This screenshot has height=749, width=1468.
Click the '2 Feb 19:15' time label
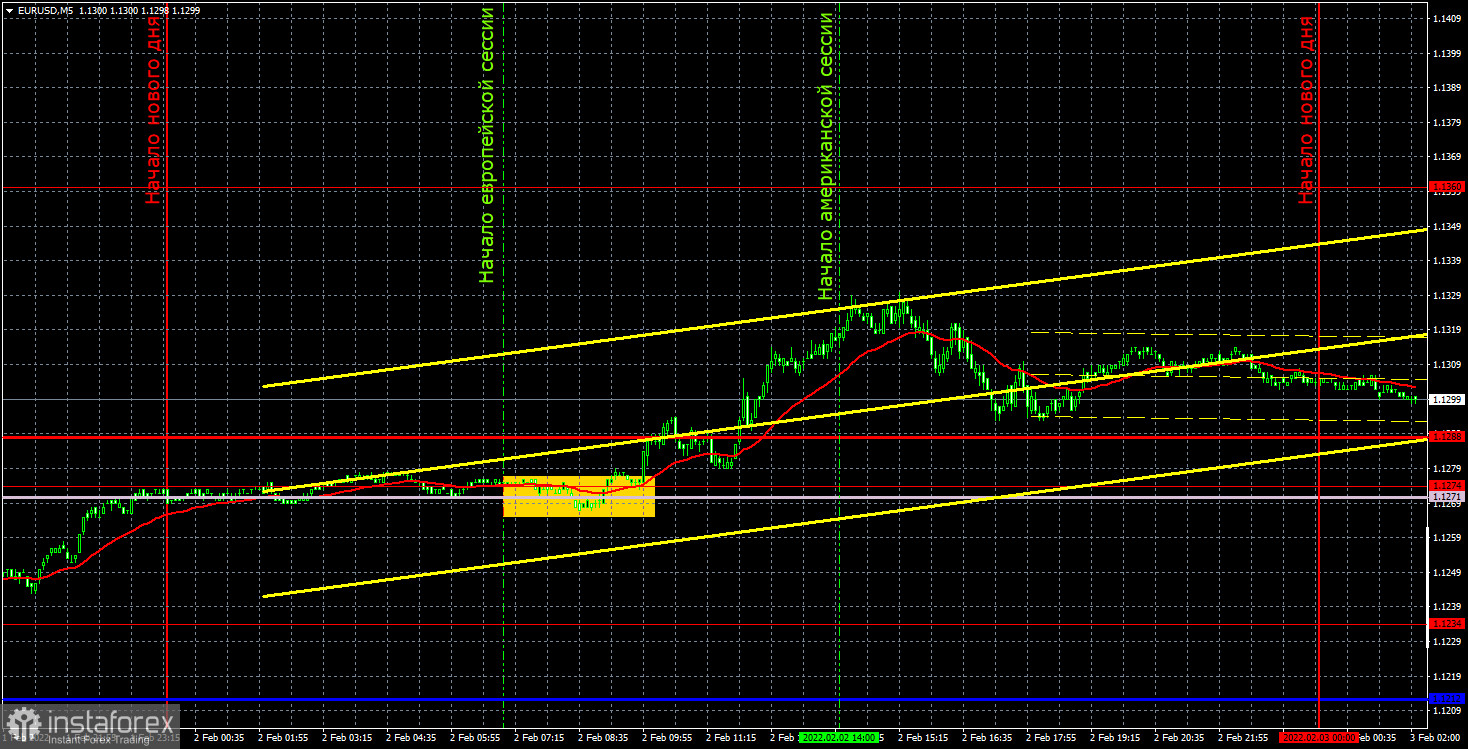[x=1115, y=737]
